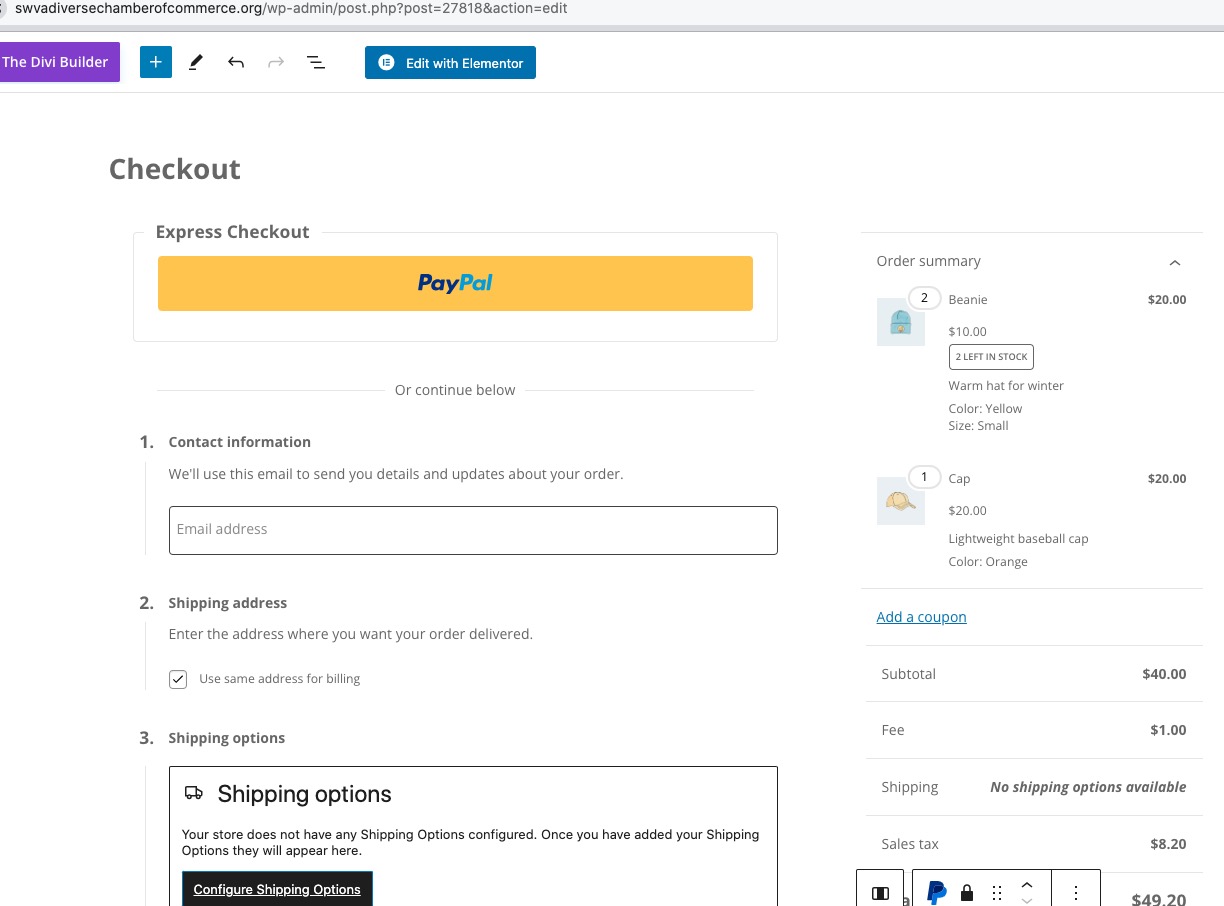The width and height of the screenshot is (1224, 906).
Task: Click the Sales tax $8.20 amount
Action: tap(1168, 844)
